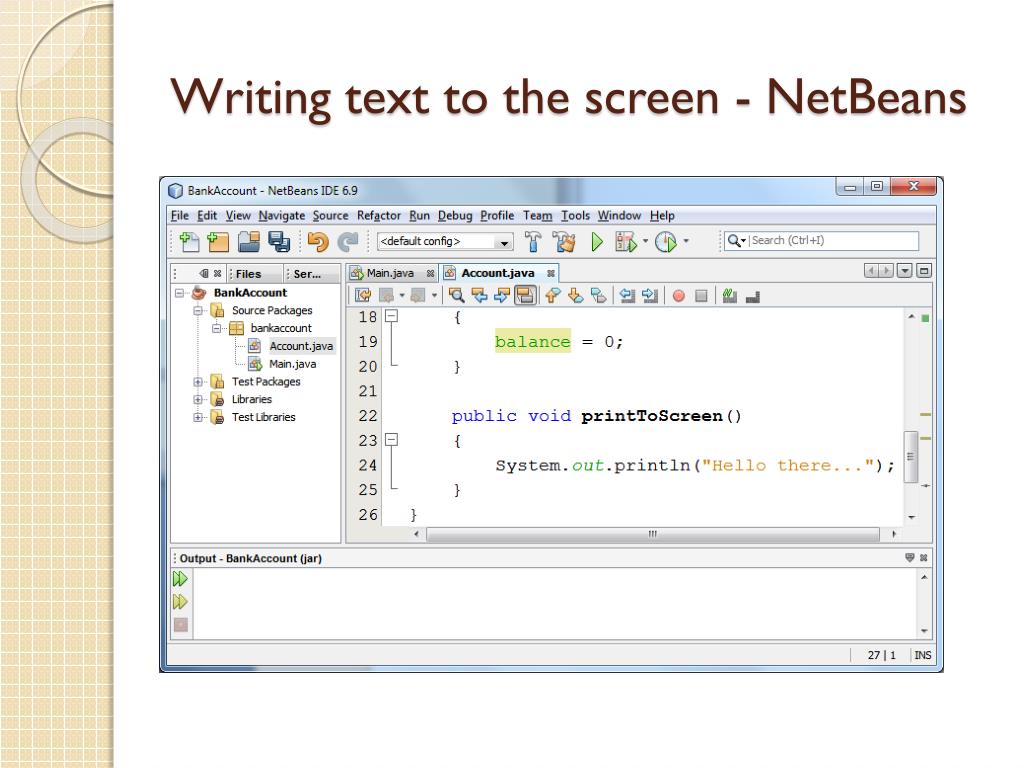Click the Save All toolbar icon
The image size is (1024, 768).
point(279,242)
